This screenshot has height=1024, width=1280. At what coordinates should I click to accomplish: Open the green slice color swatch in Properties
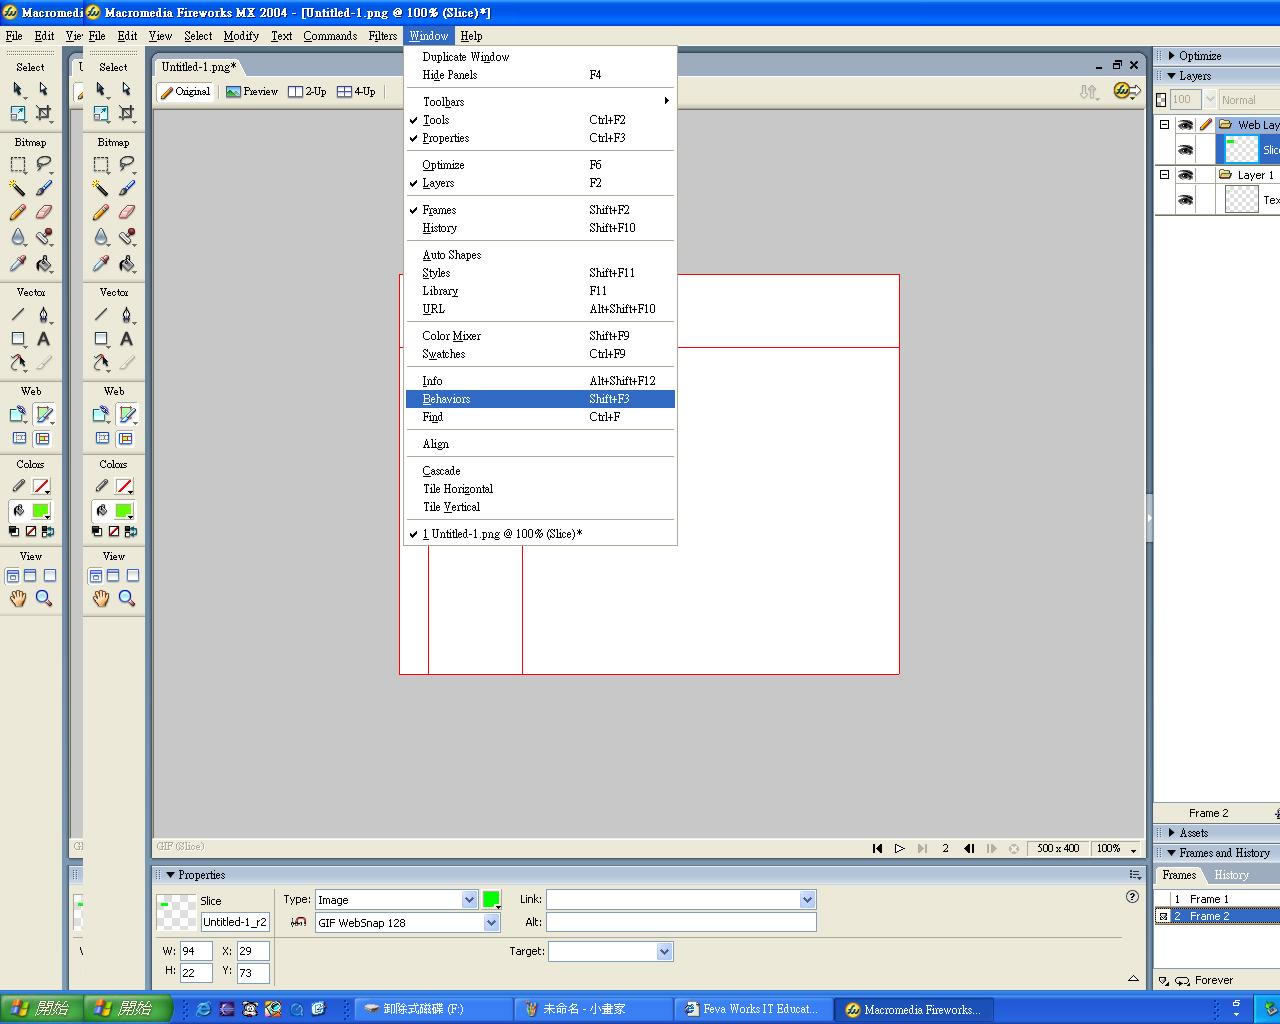491,899
